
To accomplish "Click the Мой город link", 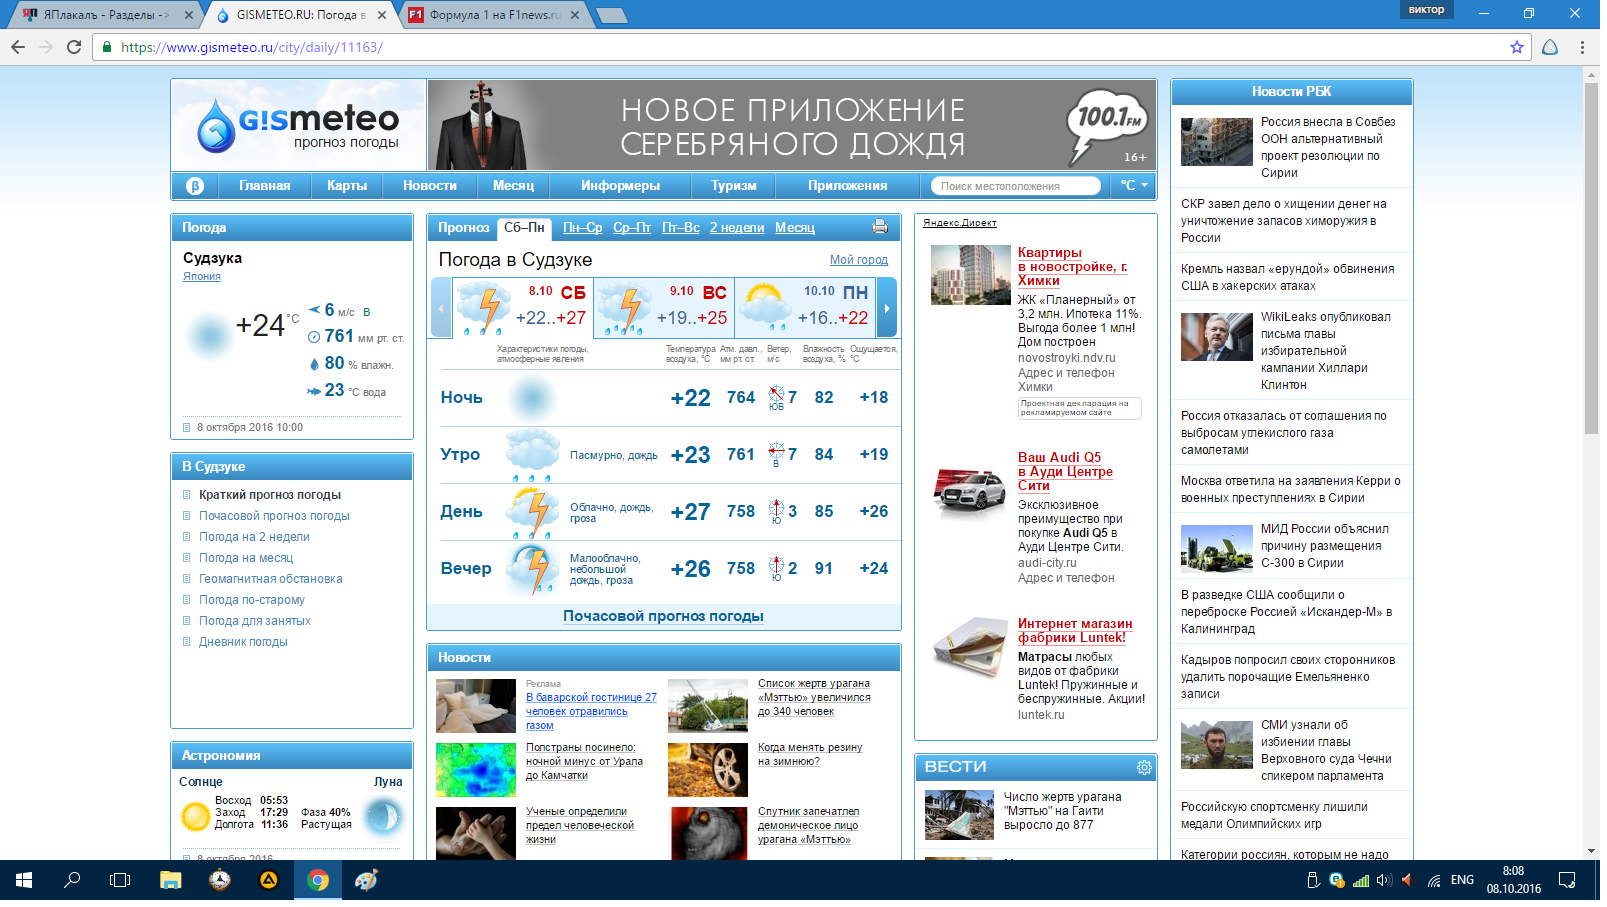I will tap(859, 260).
